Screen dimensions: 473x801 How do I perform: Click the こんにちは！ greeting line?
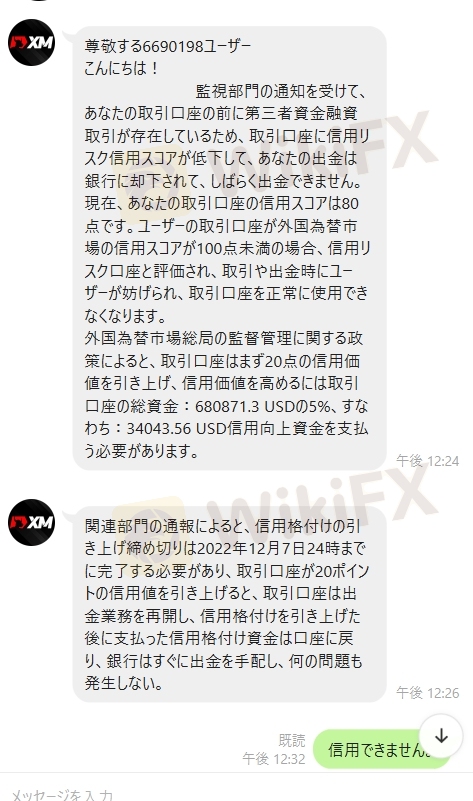coord(122,68)
